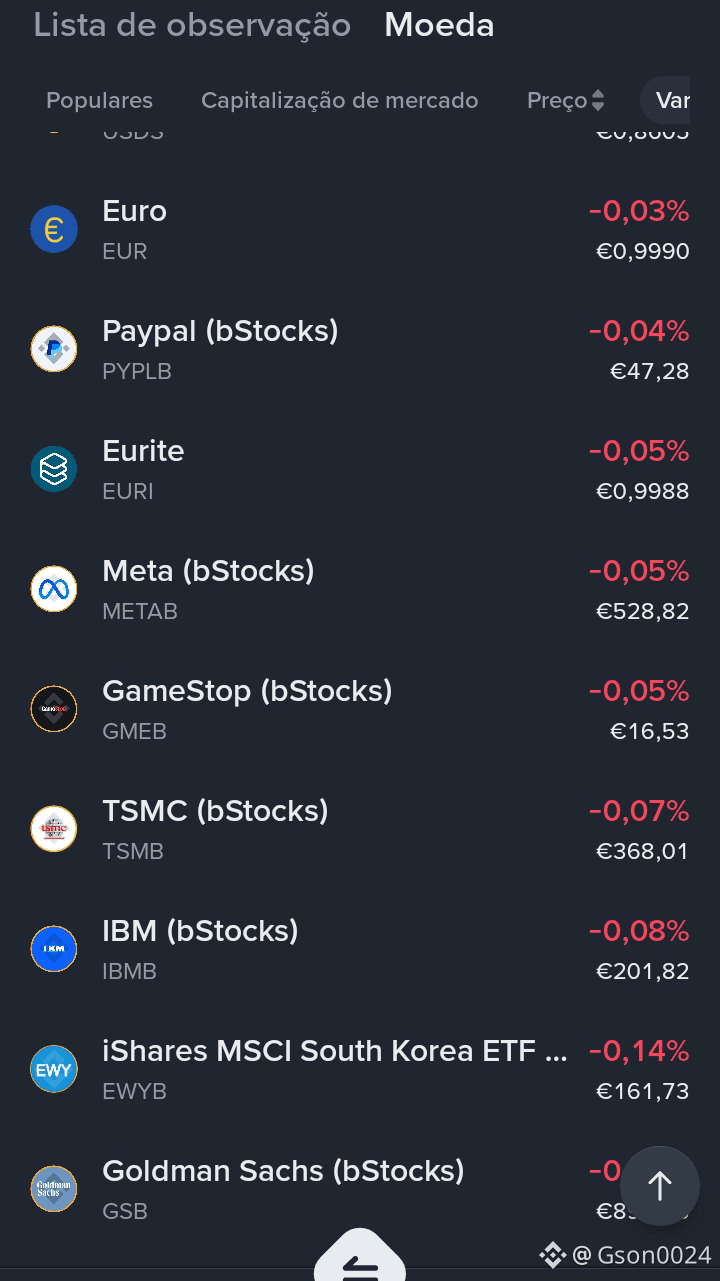Tap the IBM logo icon

[x=54, y=949]
